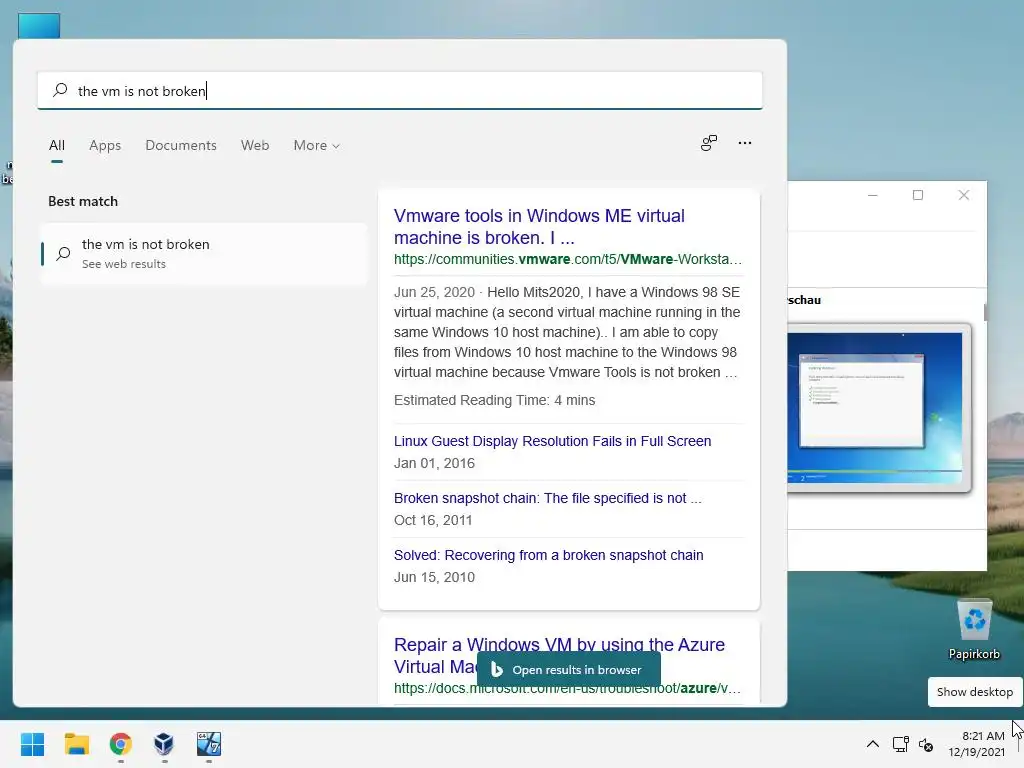Viewport: 1024px width, 768px height.
Task: Switch to the Apps search tab
Action: pyautogui.click(x=105, y=145)
